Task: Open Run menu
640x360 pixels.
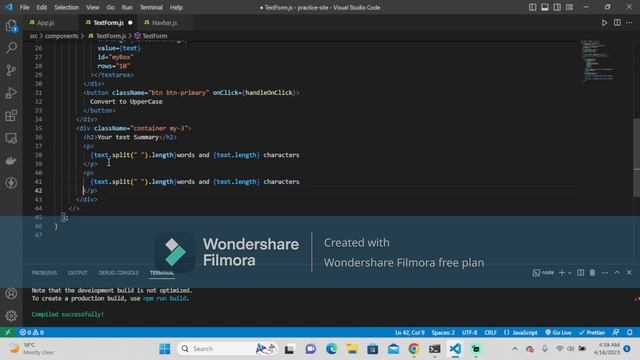Action: click(x=127, y=7)
